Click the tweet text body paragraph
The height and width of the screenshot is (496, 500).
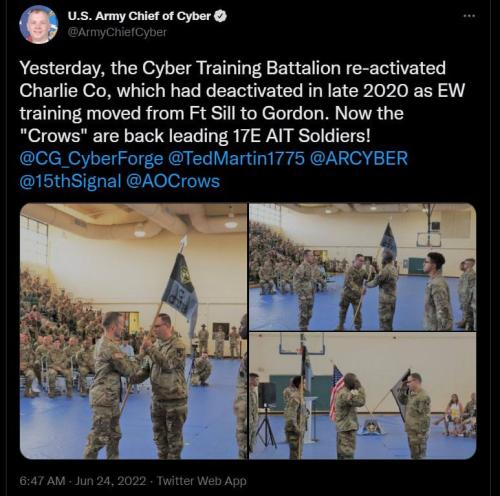click(242, 102)
